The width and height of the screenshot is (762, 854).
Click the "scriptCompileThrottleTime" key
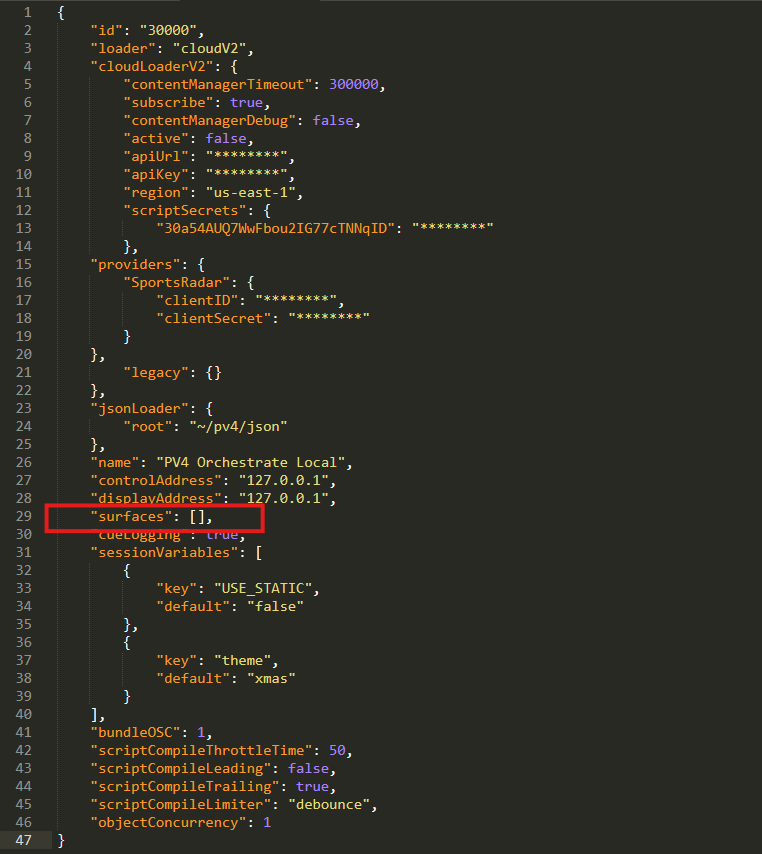tap(201, 751)
